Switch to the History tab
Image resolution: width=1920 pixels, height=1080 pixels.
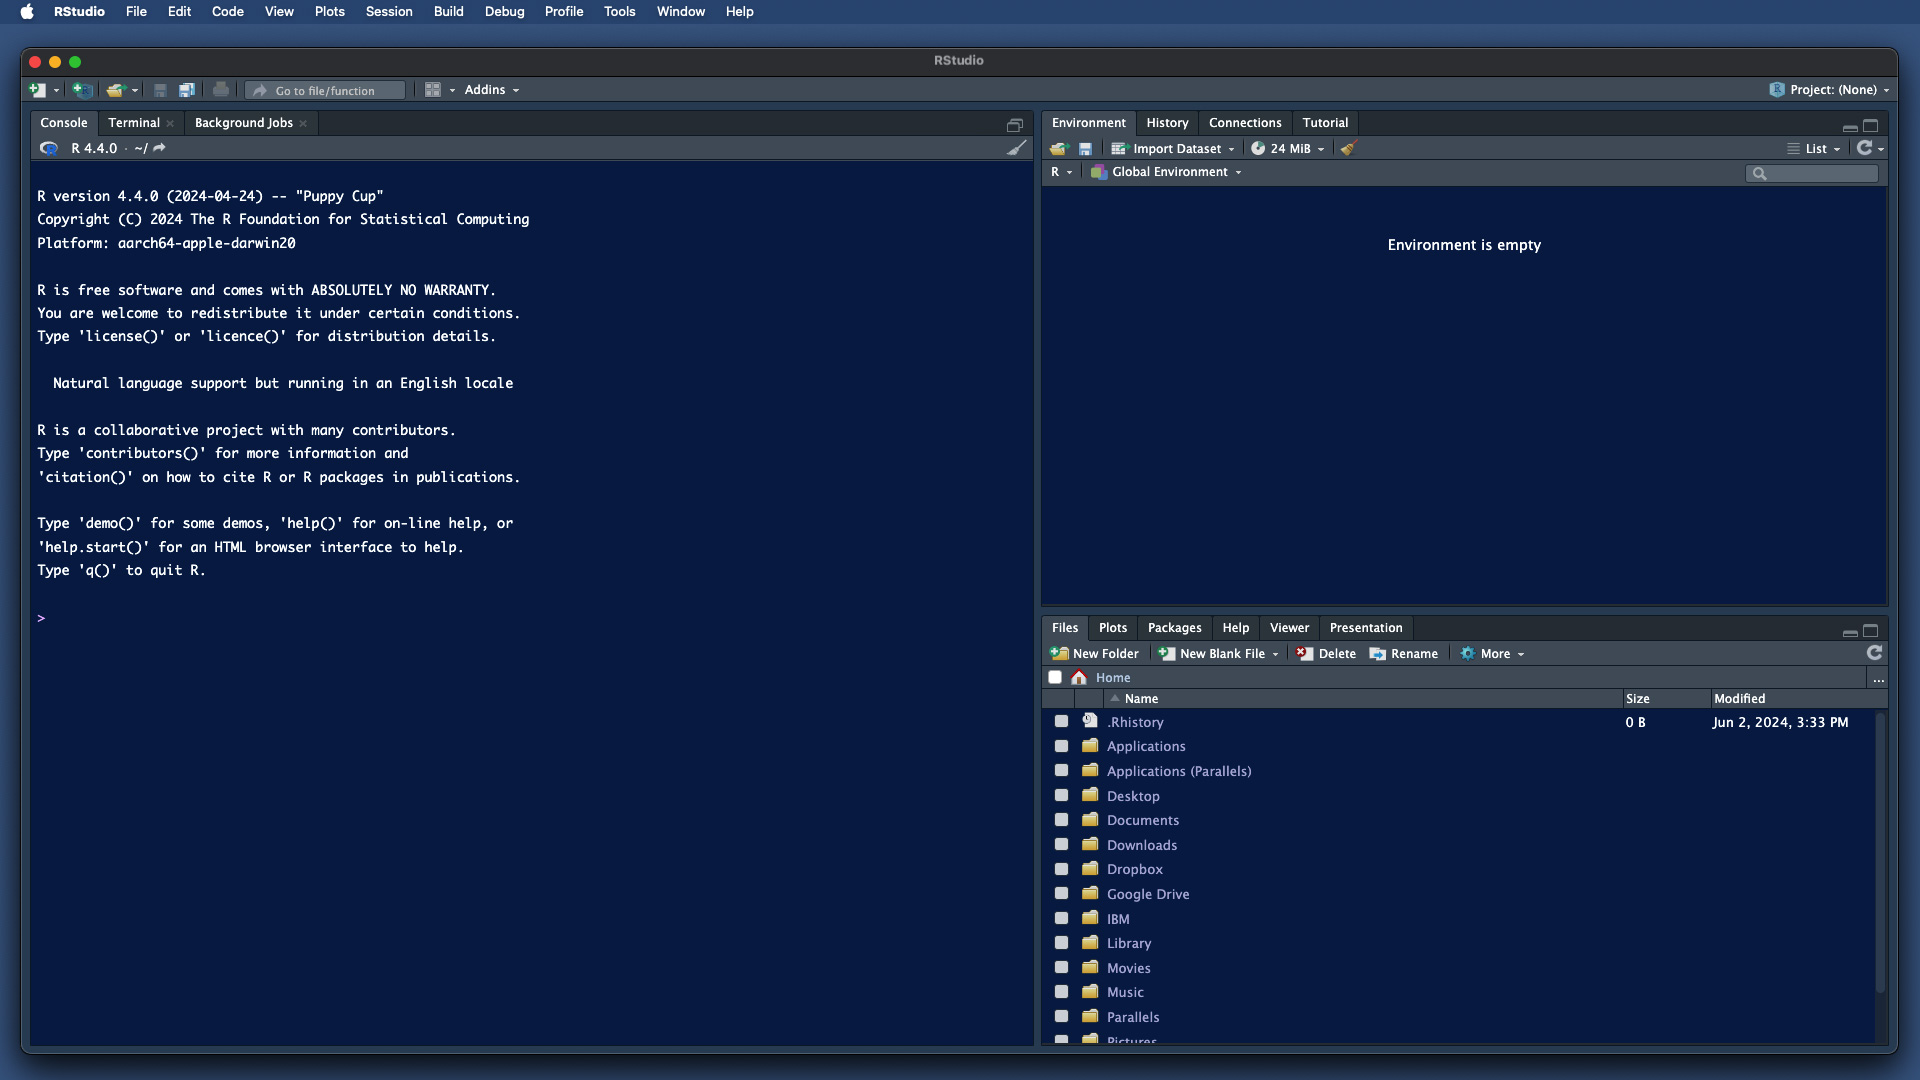pyautogui.click(x=1166, y=121)
